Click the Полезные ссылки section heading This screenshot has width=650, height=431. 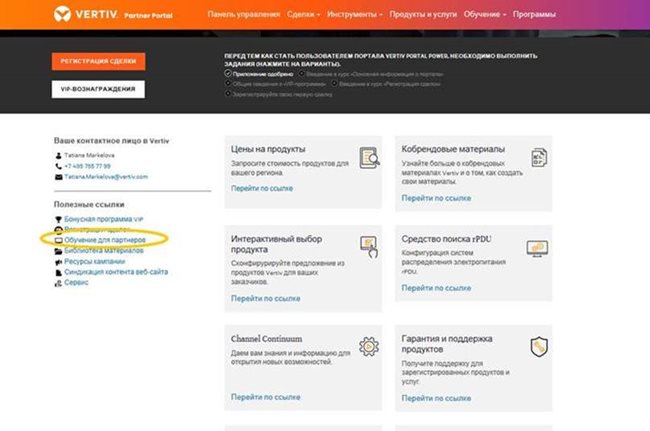pos(89,205)
